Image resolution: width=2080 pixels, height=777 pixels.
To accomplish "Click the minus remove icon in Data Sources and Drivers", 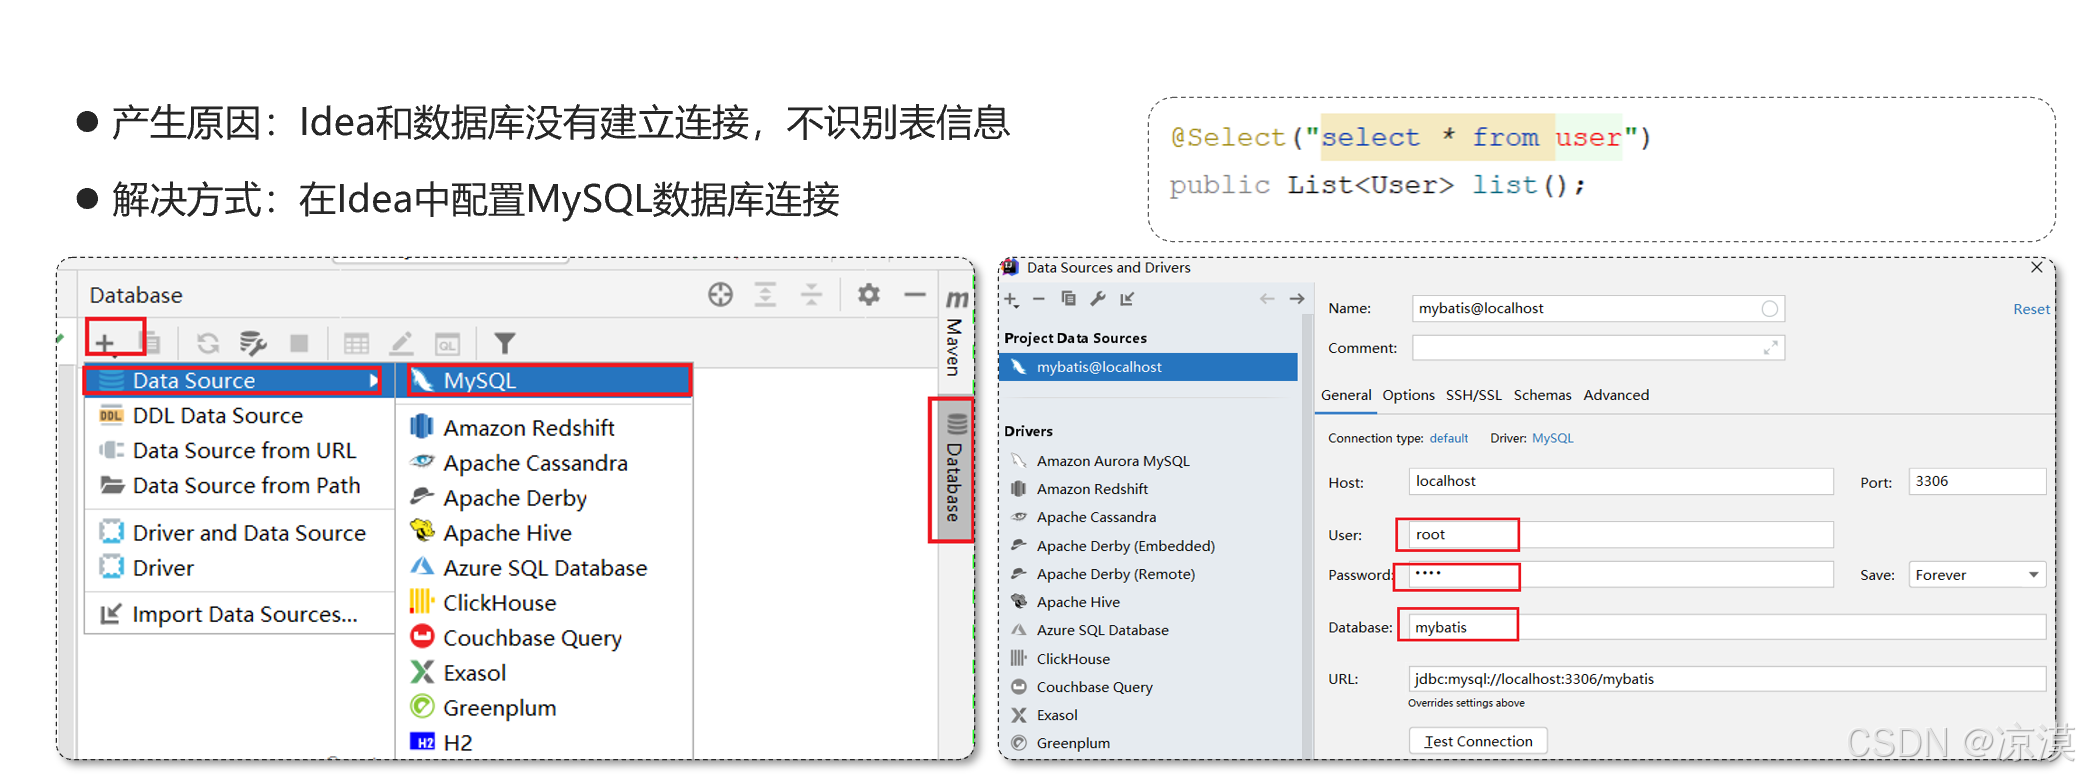I will (x=1039, y=299).
